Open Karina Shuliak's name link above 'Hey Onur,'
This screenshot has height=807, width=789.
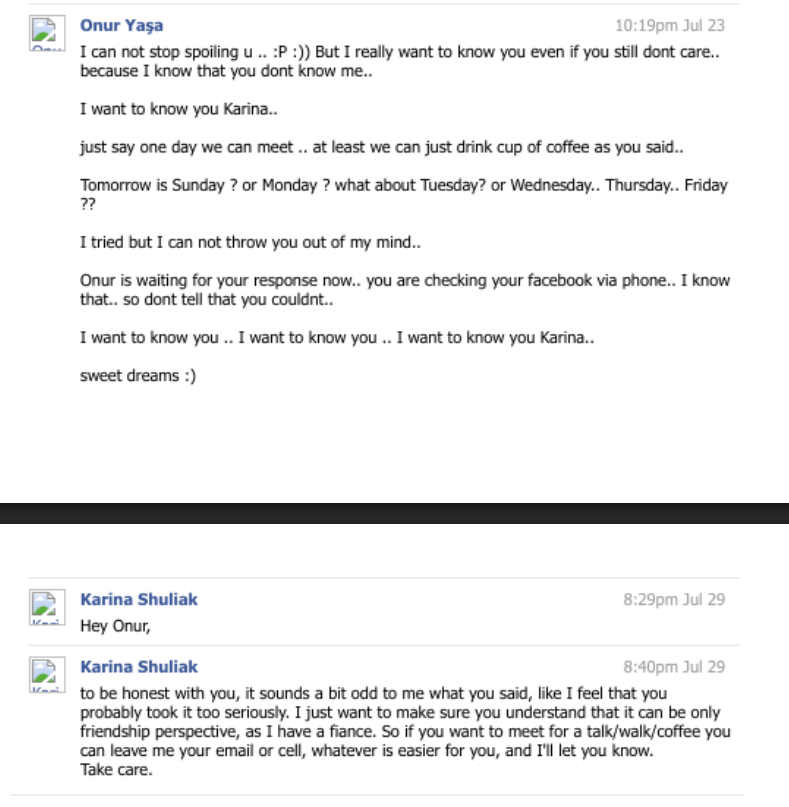click(x=138, y=599)
